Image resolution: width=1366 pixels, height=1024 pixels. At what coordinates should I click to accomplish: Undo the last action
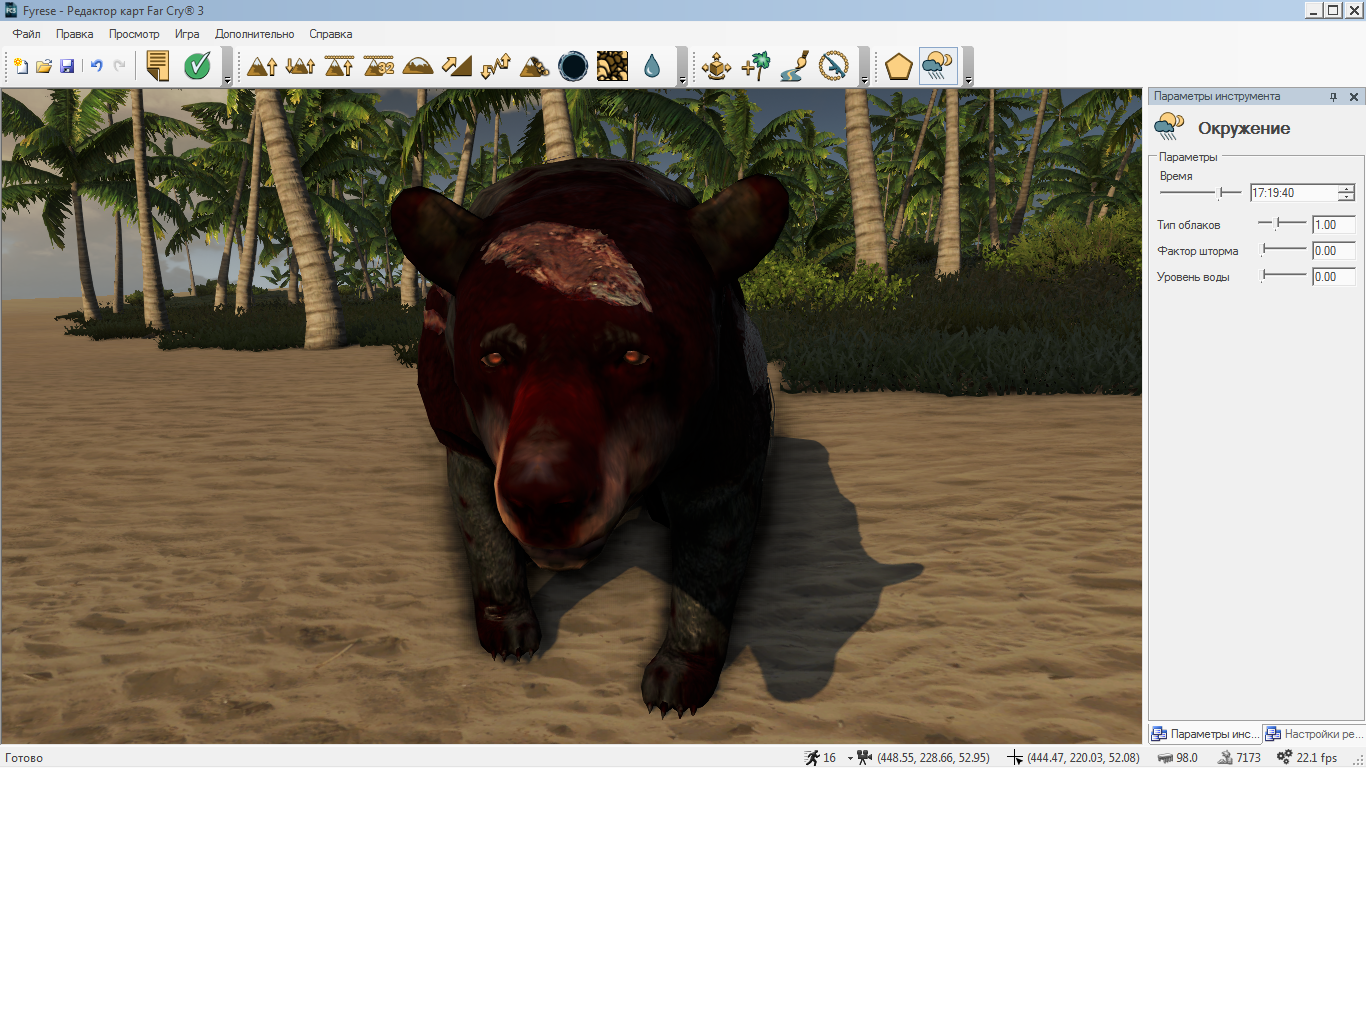[x=97, y=66]
